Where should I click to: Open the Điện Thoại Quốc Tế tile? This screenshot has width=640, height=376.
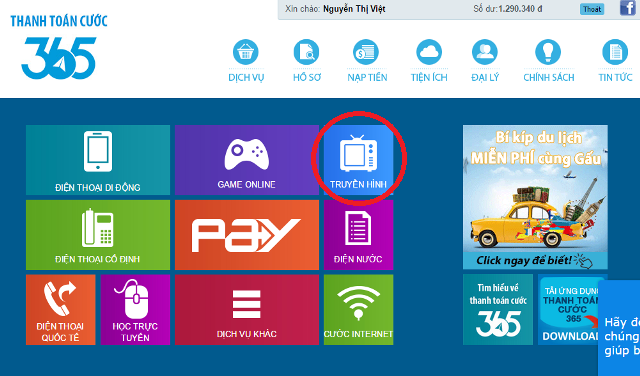point(60,309)
